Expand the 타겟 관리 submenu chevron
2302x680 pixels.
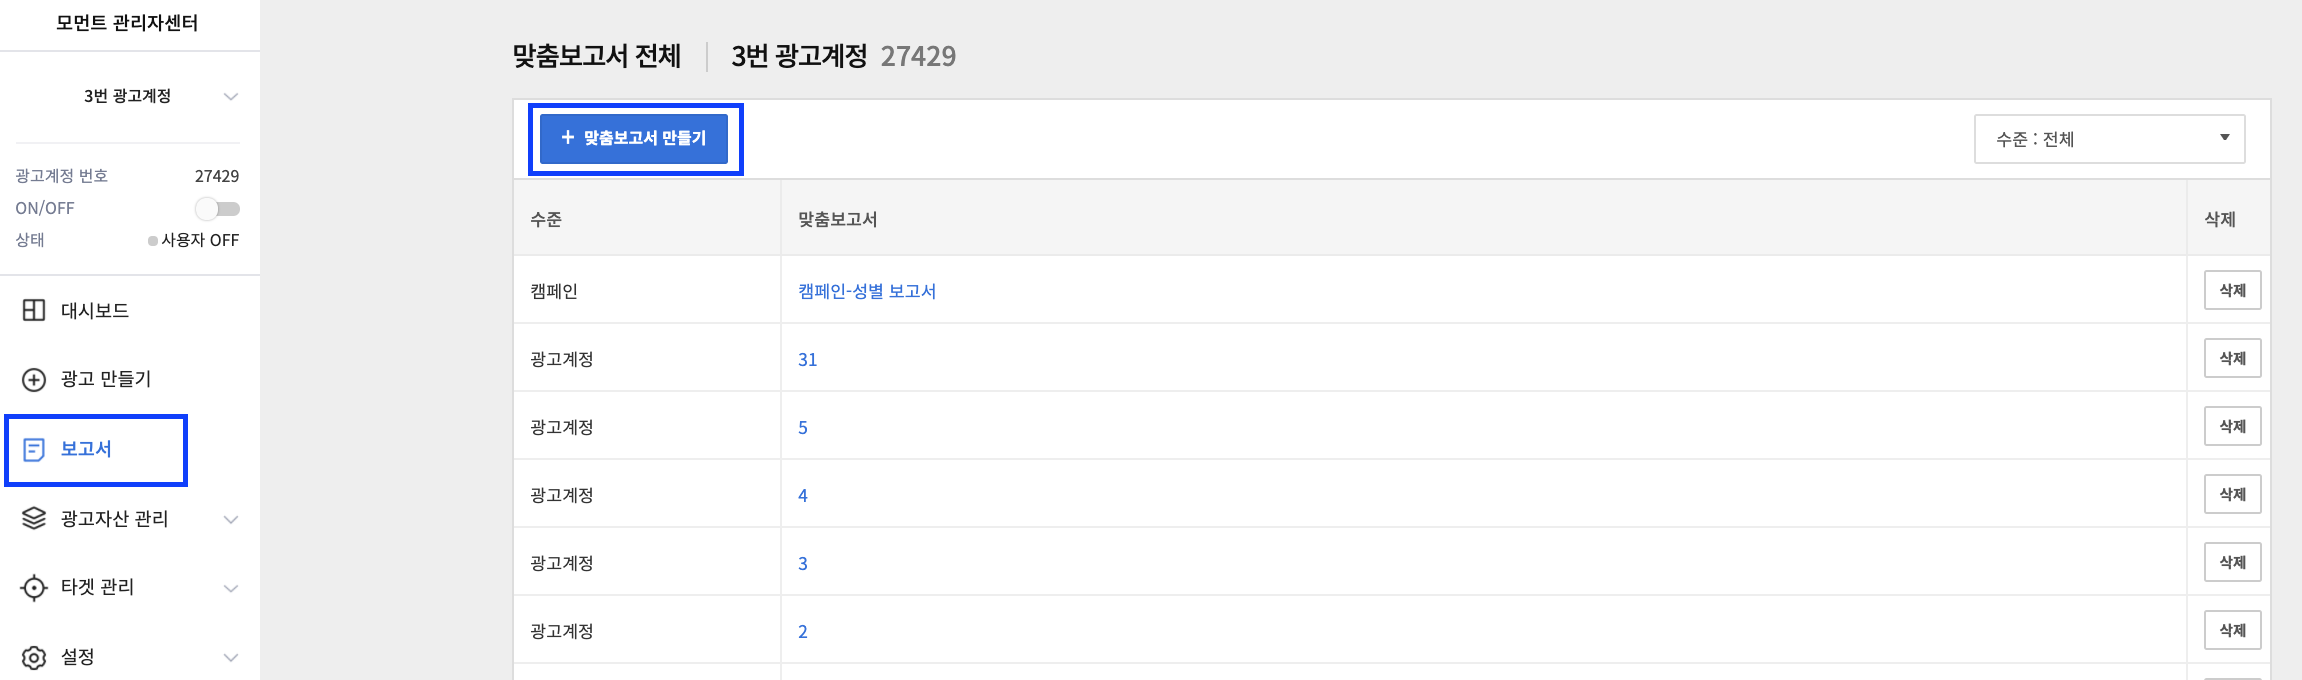pos(231,588)
